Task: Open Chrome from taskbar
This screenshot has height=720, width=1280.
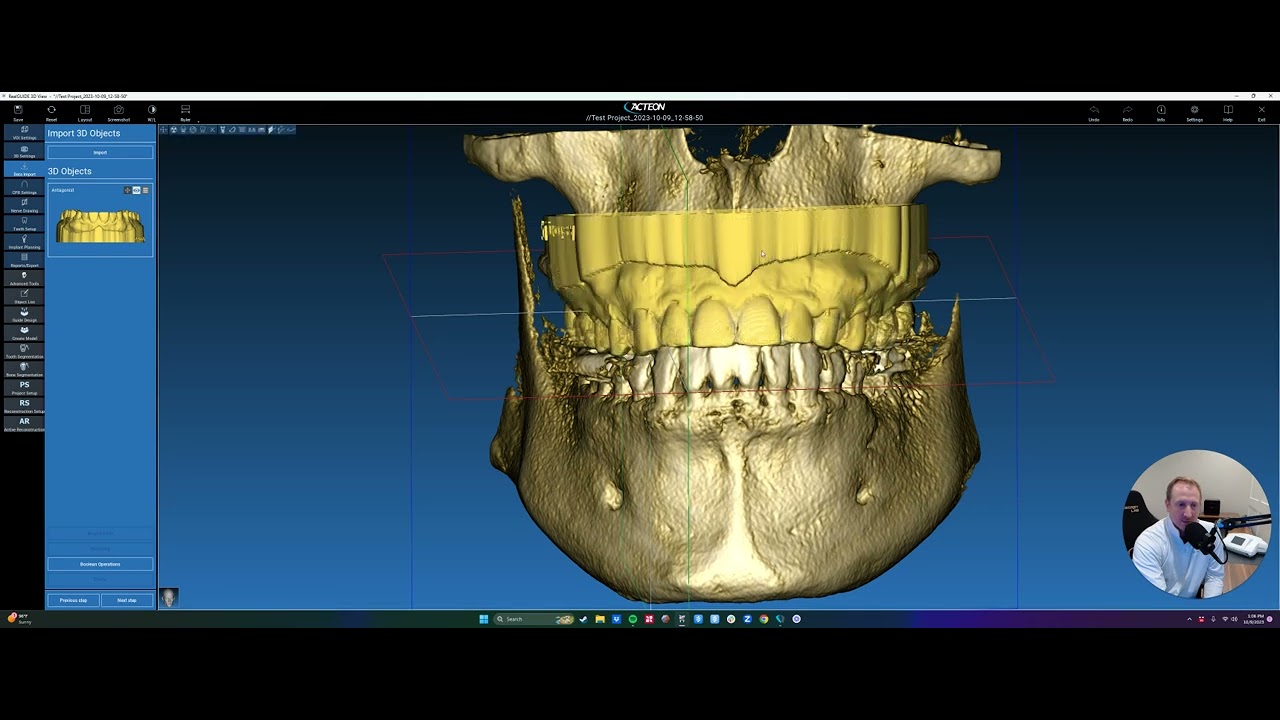Action: point(763,619)
